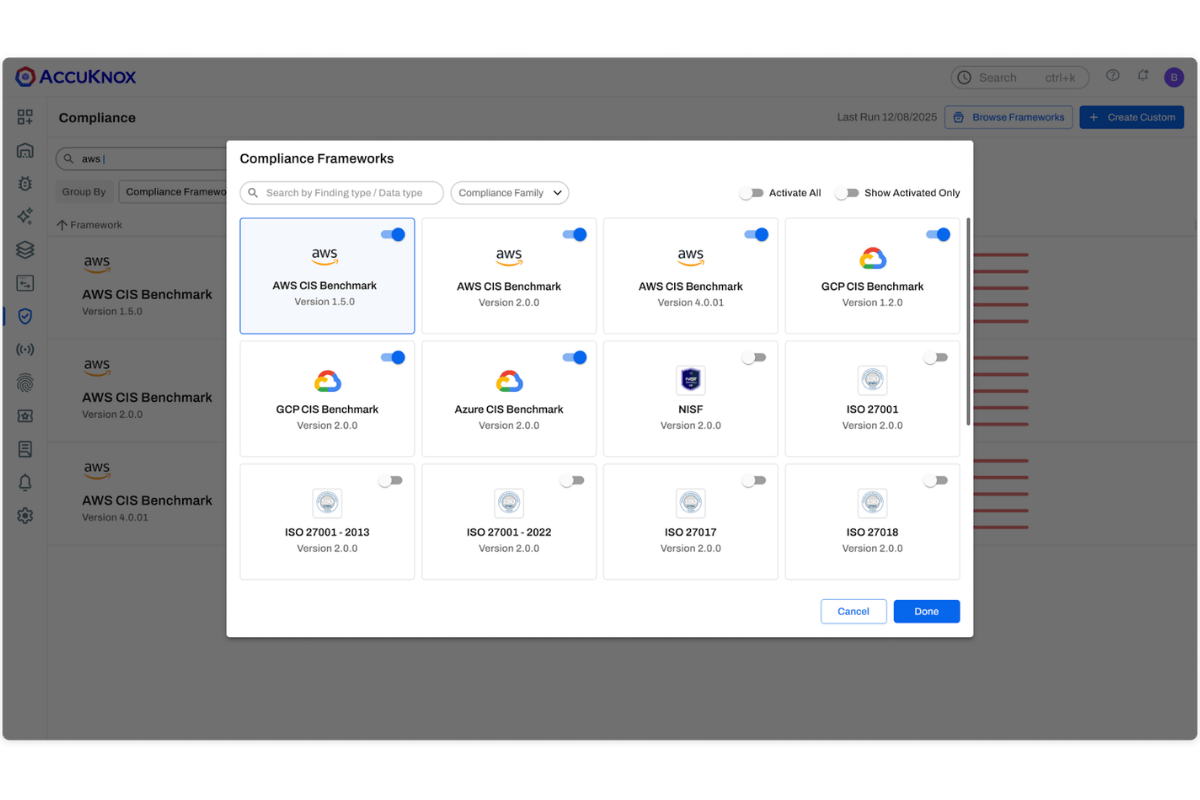The image size is (1200, 800).
Task: Click the Browse Frameworks button
Action: pyautogui.click(x=1008, y=117)
